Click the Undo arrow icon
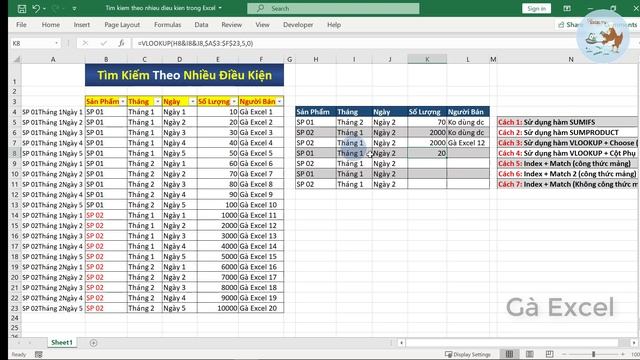The height and width of the screenshot is (360, 640). tap(36, 8)
